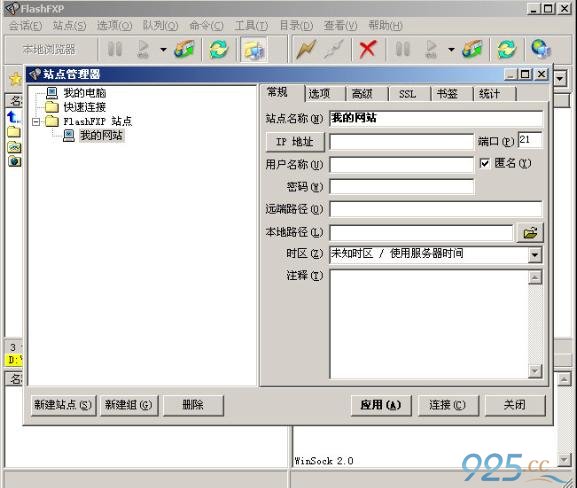Open the 选项 menu
This screenshot has width=577, height=488.
tap(114, 25)
